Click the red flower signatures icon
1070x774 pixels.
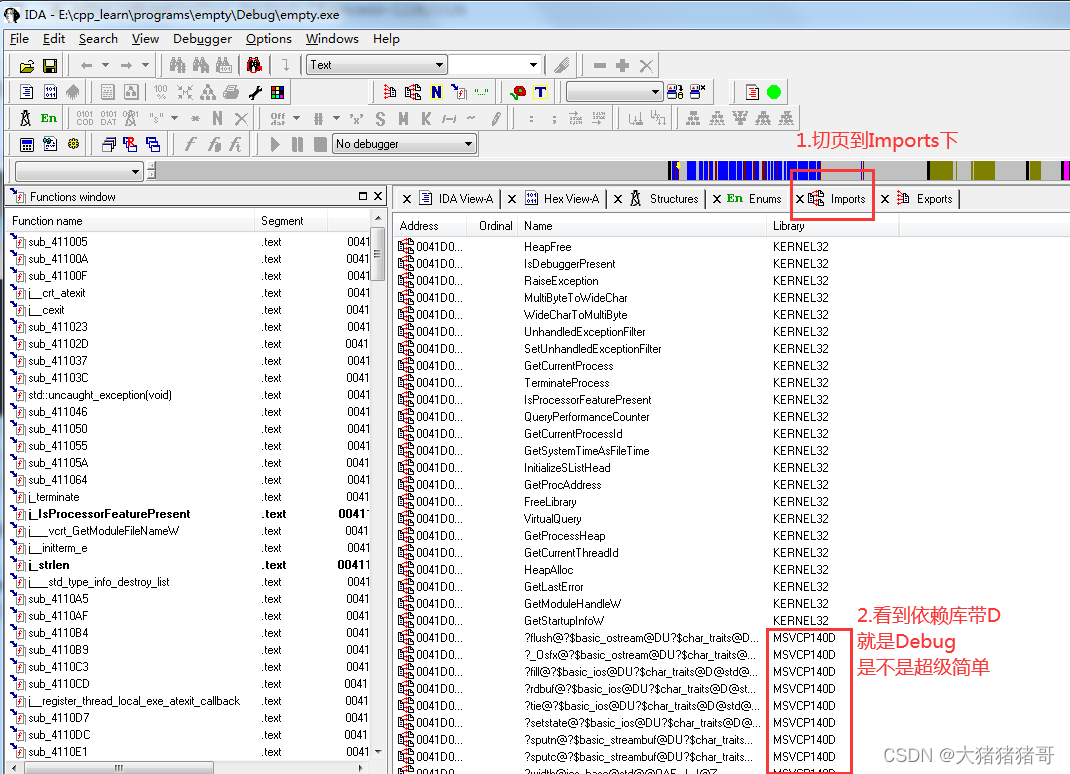(519, 92)
